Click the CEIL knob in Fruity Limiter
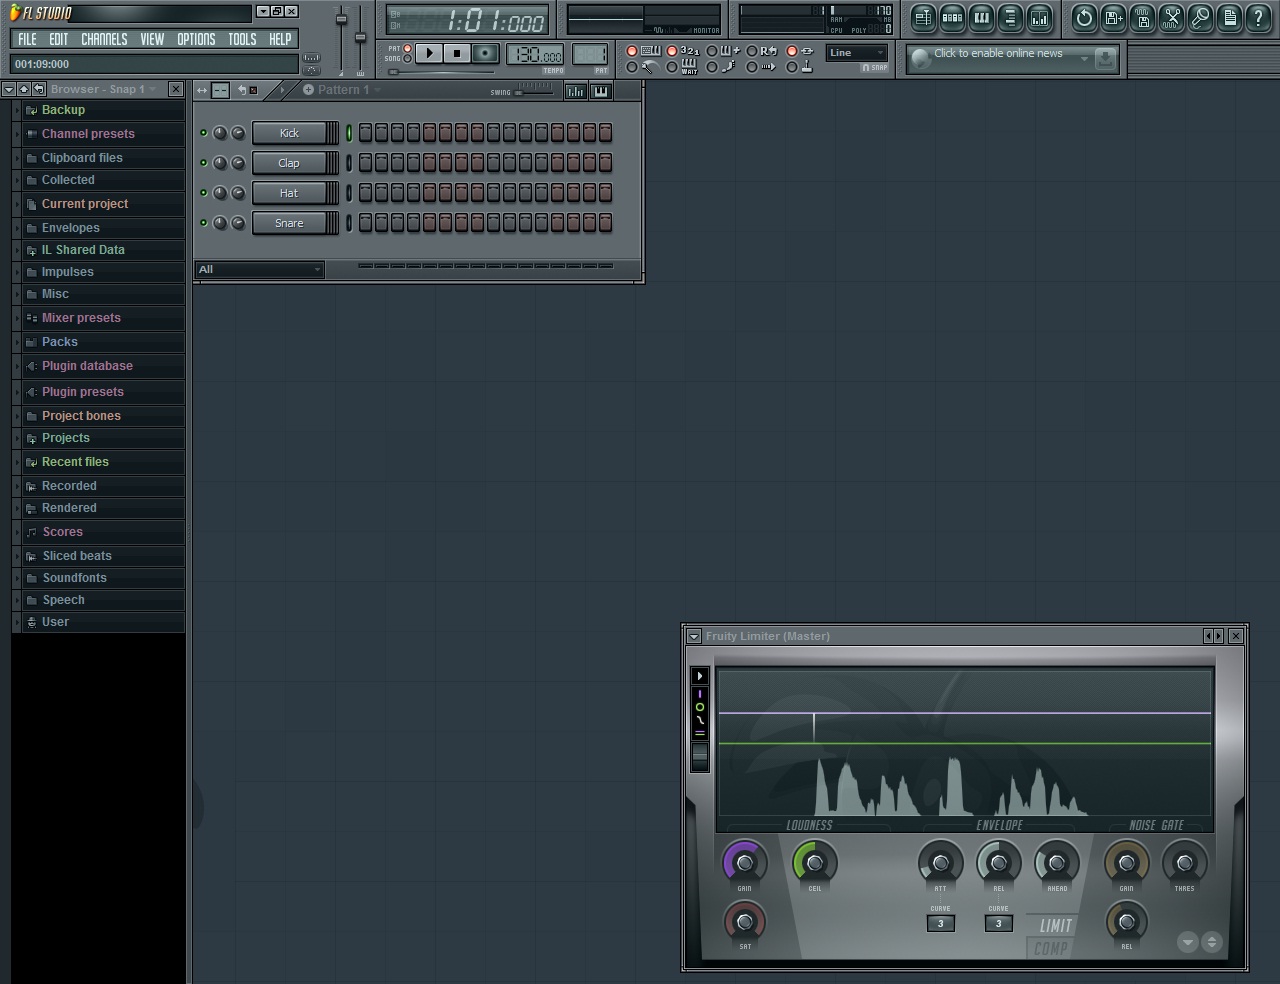The height and width of the screenshot is (984, 1280). coord(814,862)
